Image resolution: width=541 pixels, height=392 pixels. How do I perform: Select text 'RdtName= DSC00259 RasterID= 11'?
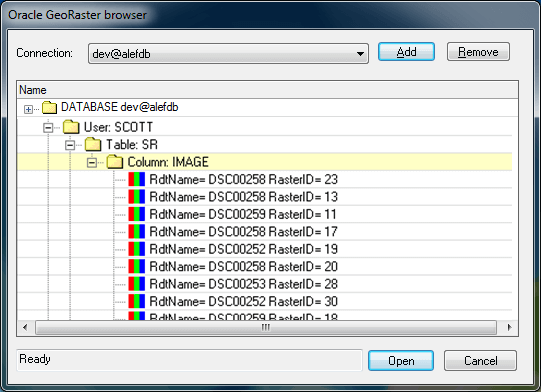click(x=243, y=214)
